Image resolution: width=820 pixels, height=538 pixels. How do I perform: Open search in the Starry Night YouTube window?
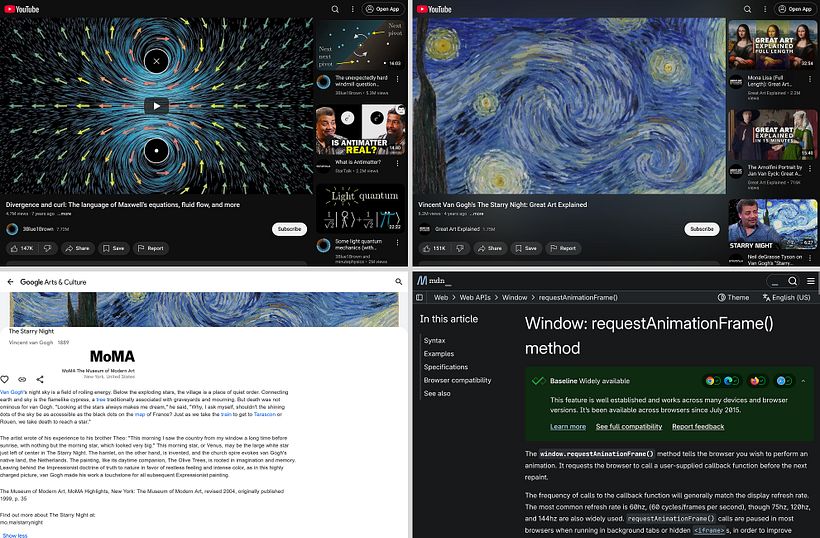click(748, 9)
